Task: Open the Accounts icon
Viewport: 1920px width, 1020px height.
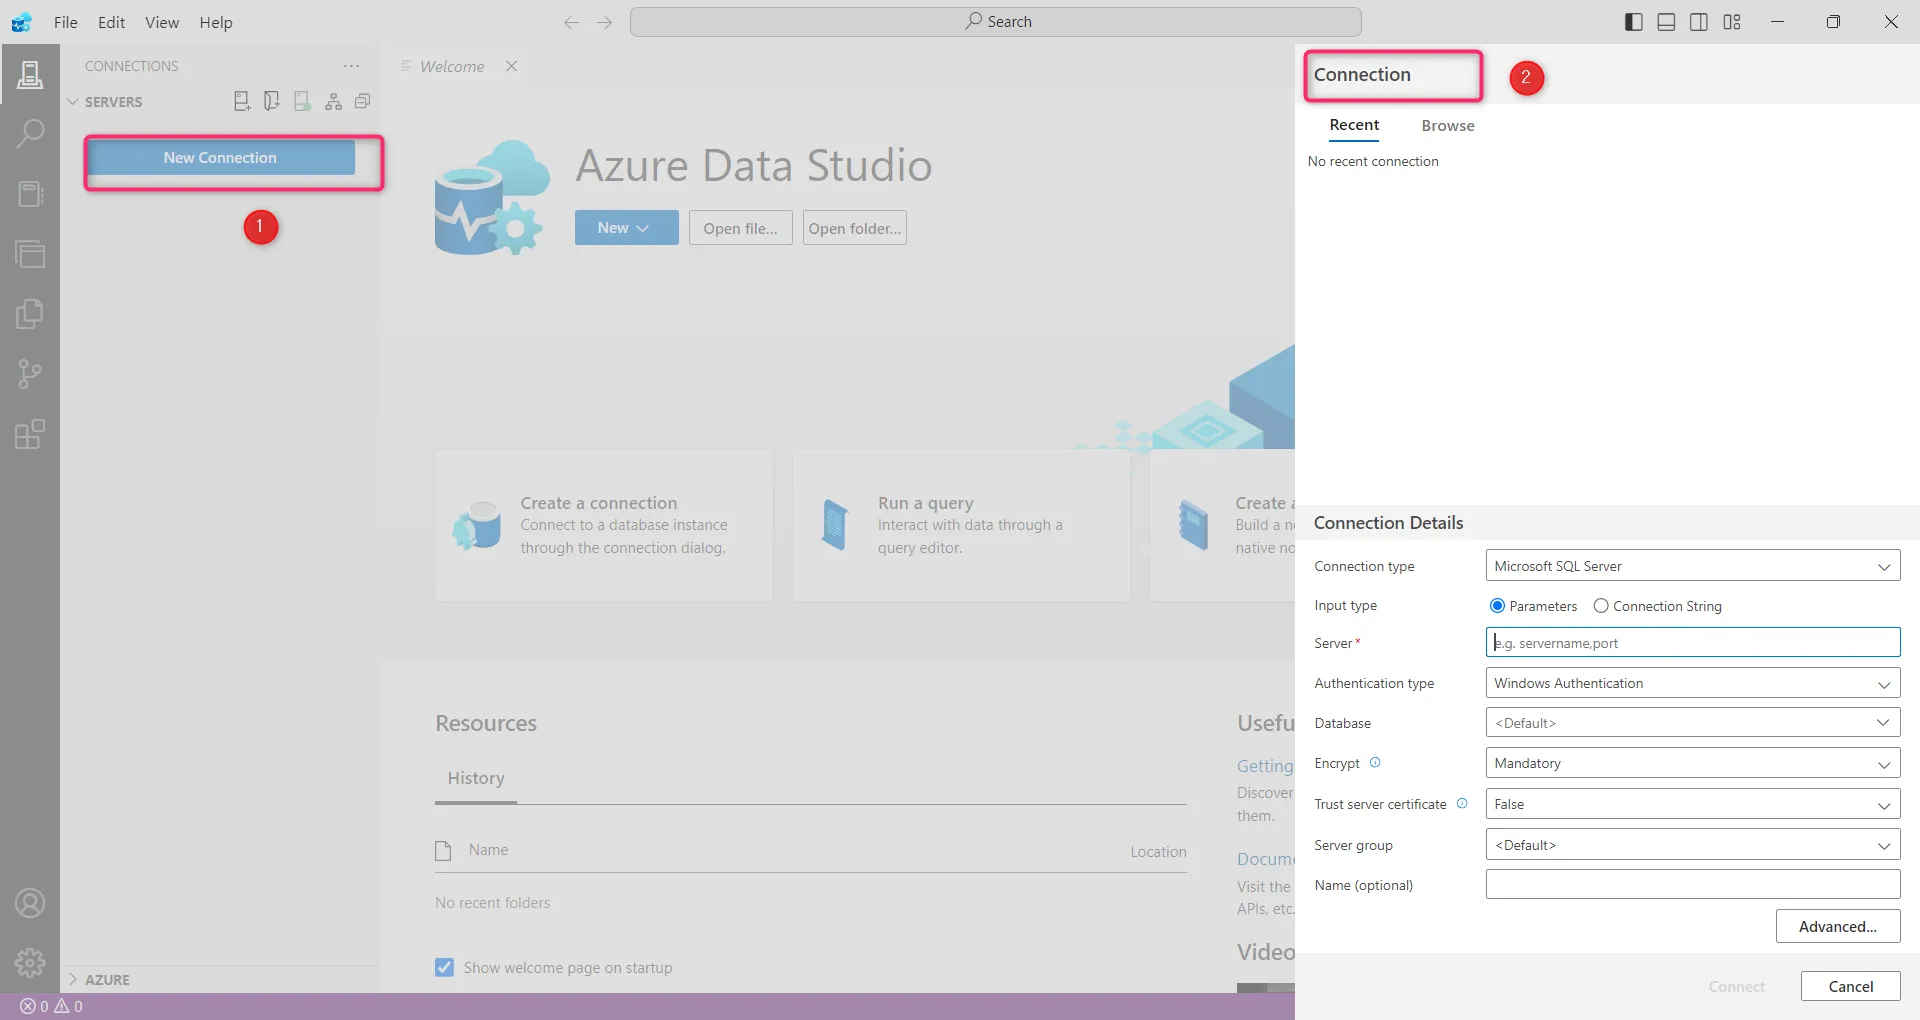Action: coord(30,903)
